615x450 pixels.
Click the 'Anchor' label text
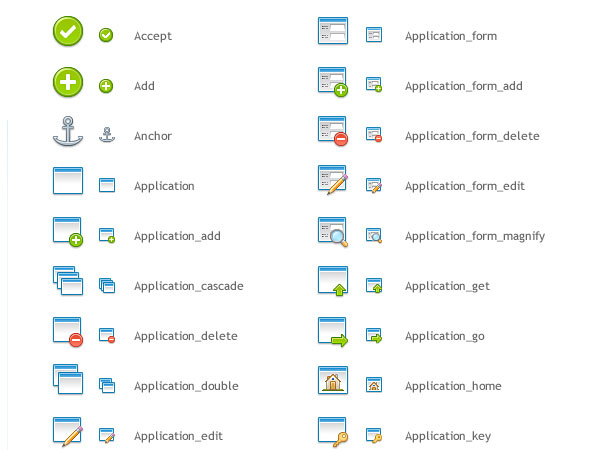coord(153,136)
